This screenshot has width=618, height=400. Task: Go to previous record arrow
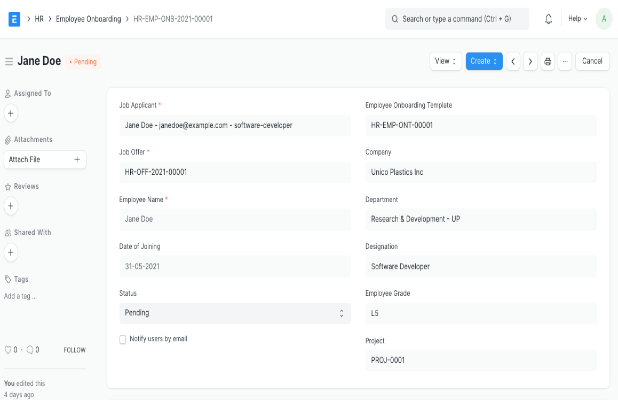tap(513, 61)
